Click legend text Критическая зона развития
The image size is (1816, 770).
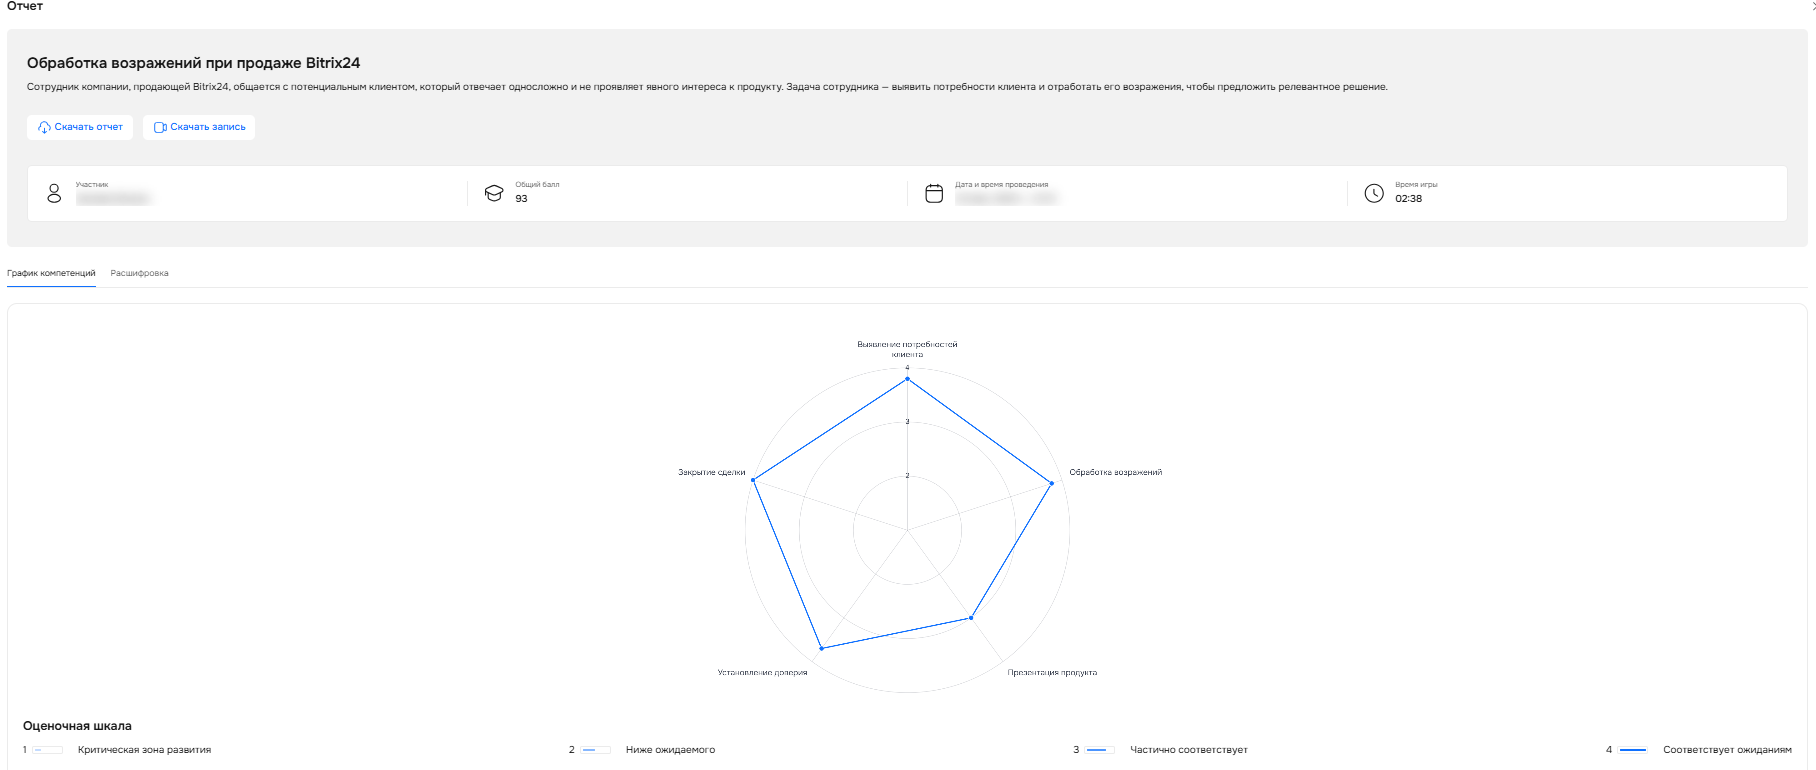tap(144, 750)
